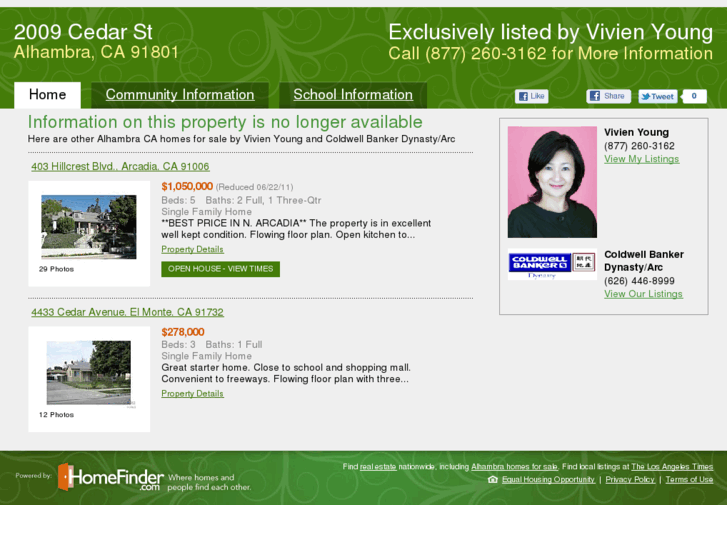Click the $1,050,000 price text
727x545 pixels.
pos(187,186)
